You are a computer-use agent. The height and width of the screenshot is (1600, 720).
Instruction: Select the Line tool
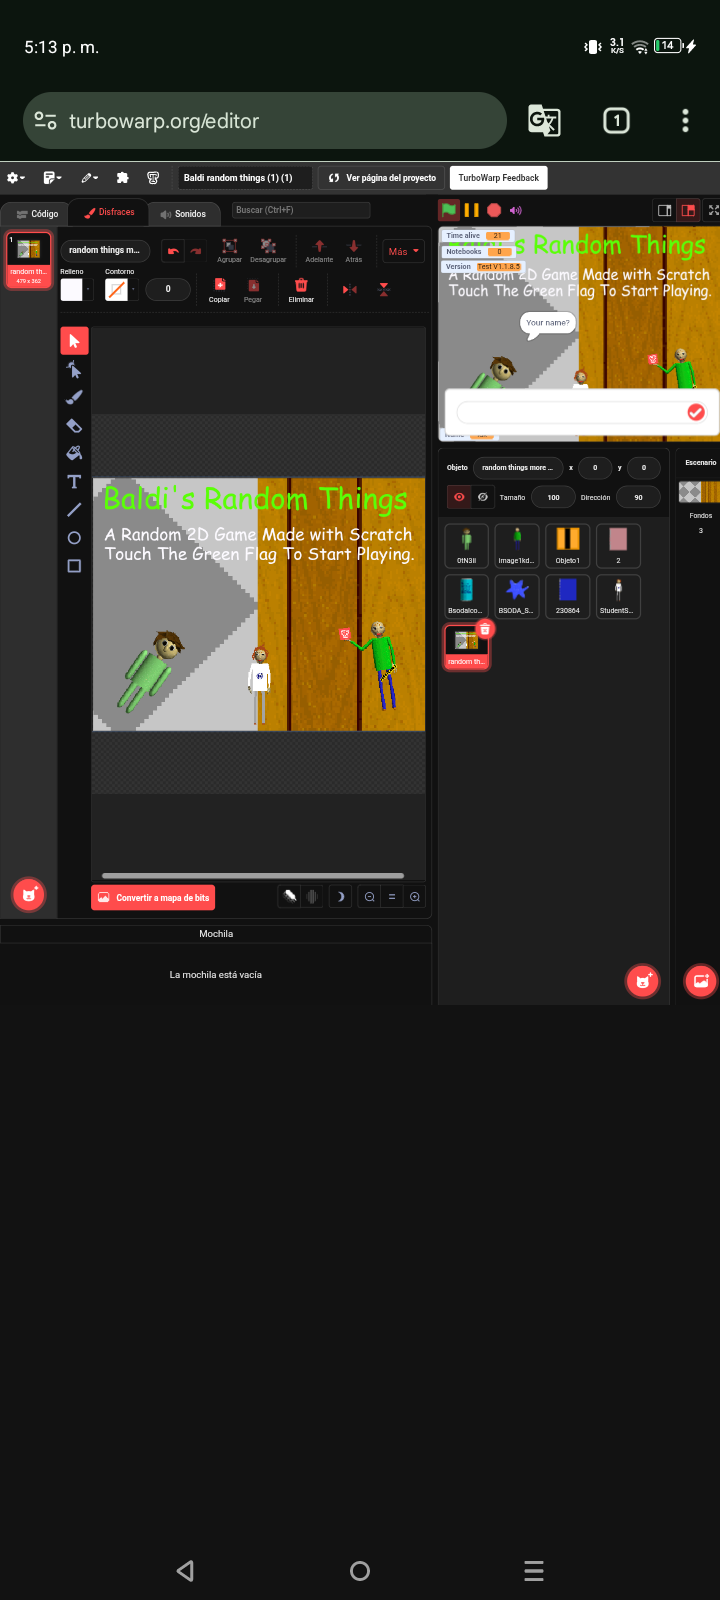(74, 509)
